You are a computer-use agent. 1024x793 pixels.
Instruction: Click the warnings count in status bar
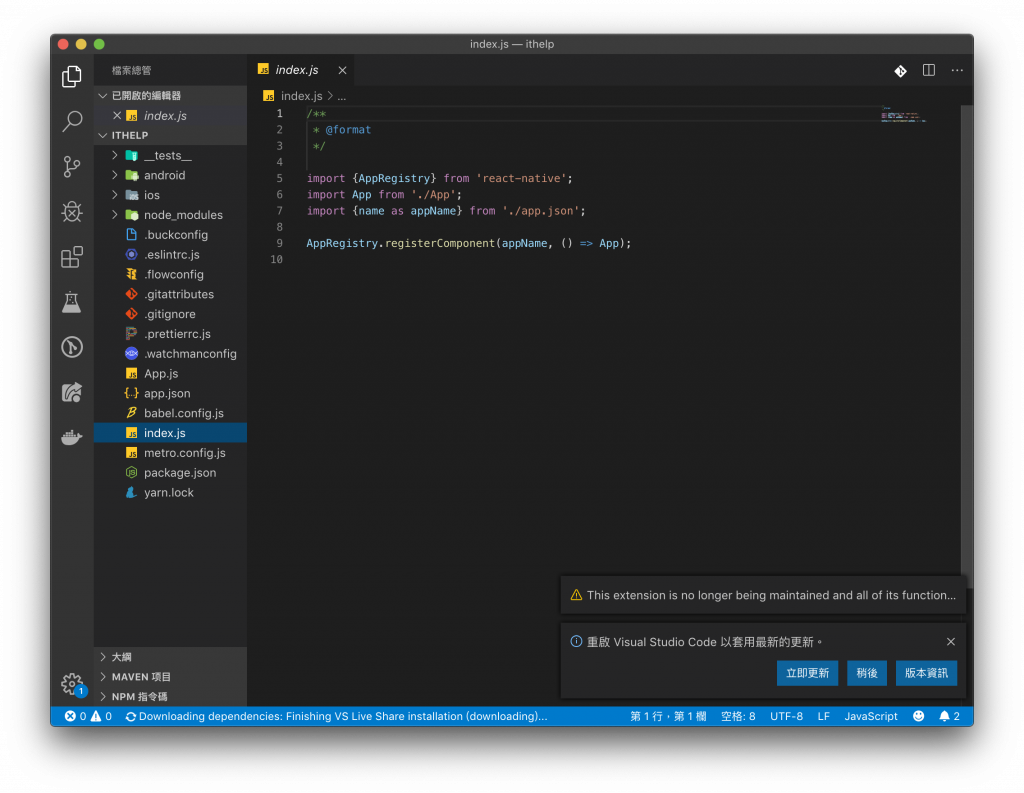pyautogui.click(x=101, y=717)
